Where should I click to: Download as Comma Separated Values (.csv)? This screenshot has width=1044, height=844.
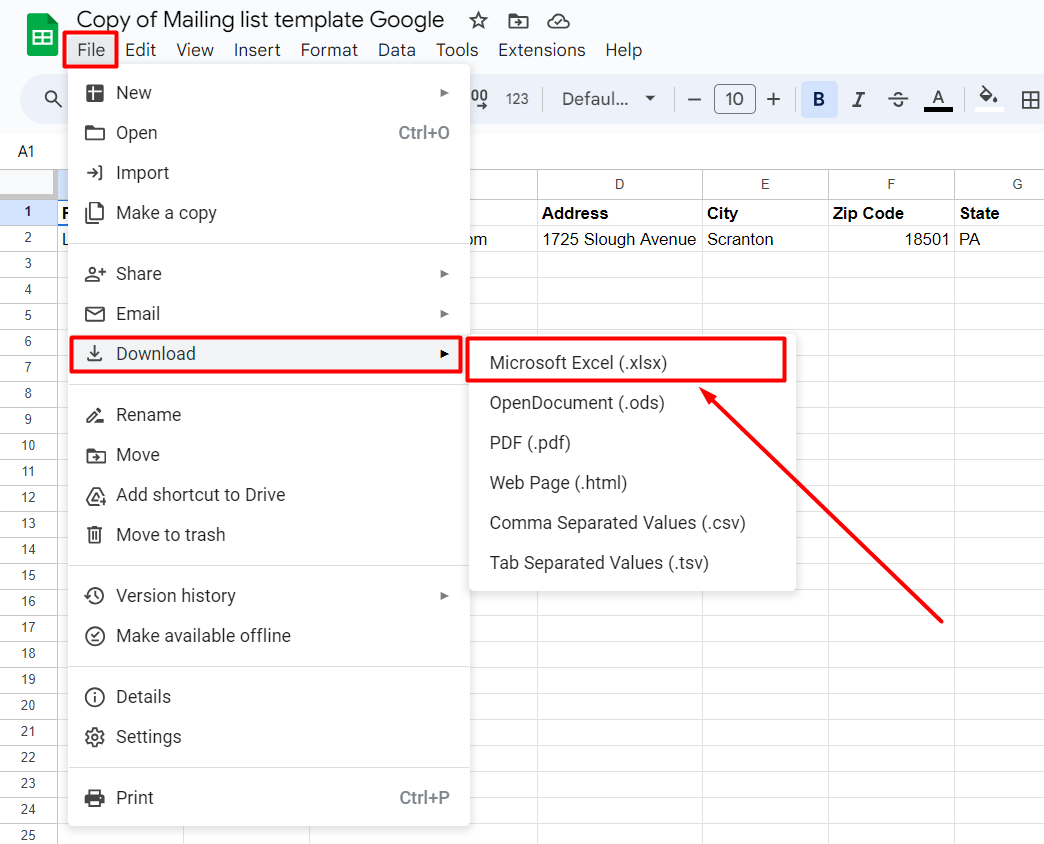tap(633, 523)
